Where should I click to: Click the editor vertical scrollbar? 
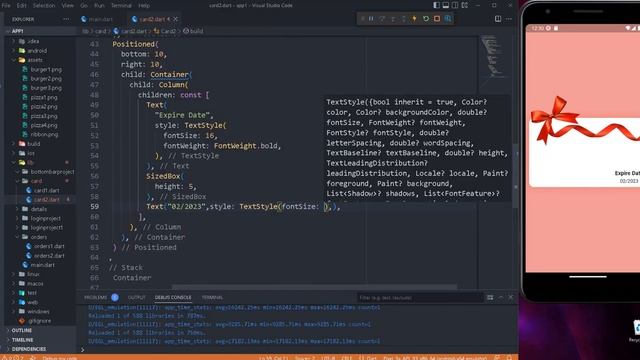pyautogui.click(x=516, y=176)
